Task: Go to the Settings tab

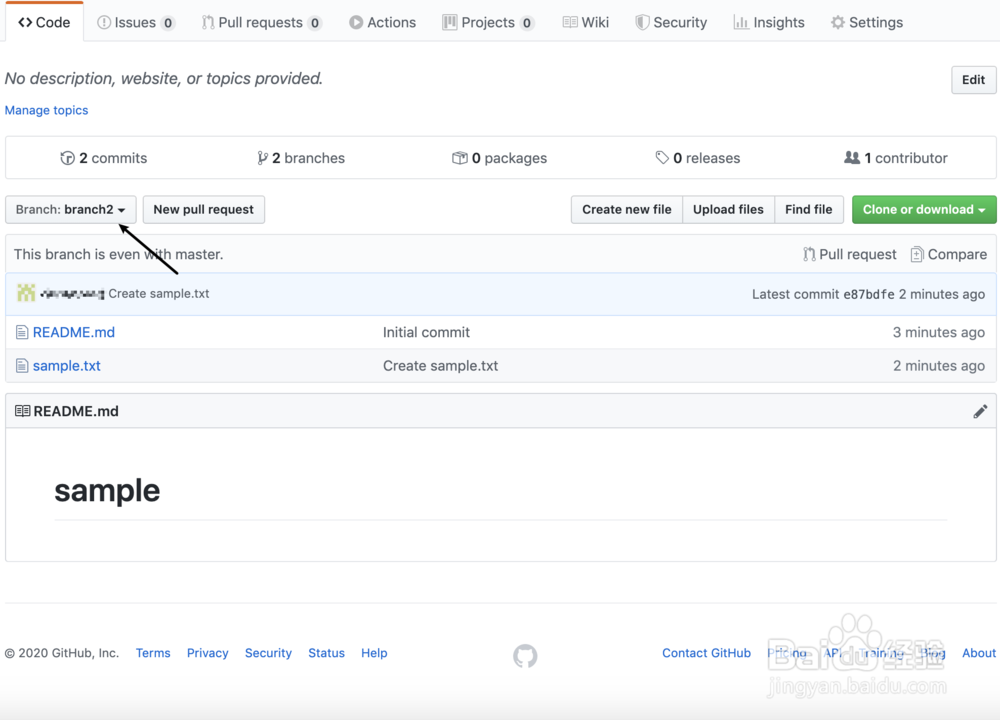Action: click(x=866, y=22)
